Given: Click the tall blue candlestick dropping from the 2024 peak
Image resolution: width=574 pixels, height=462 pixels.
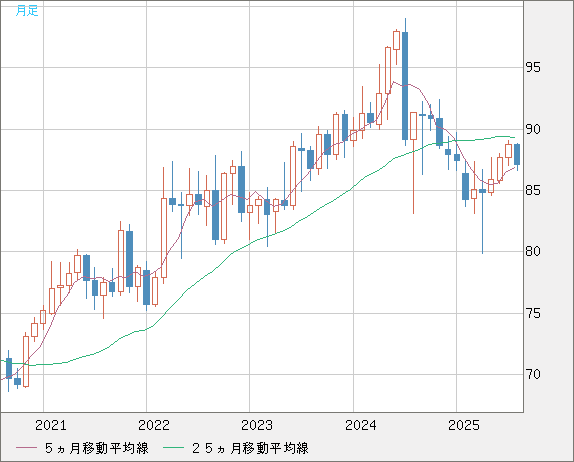Looking at the screenshot, I should [x=405, y=86].
